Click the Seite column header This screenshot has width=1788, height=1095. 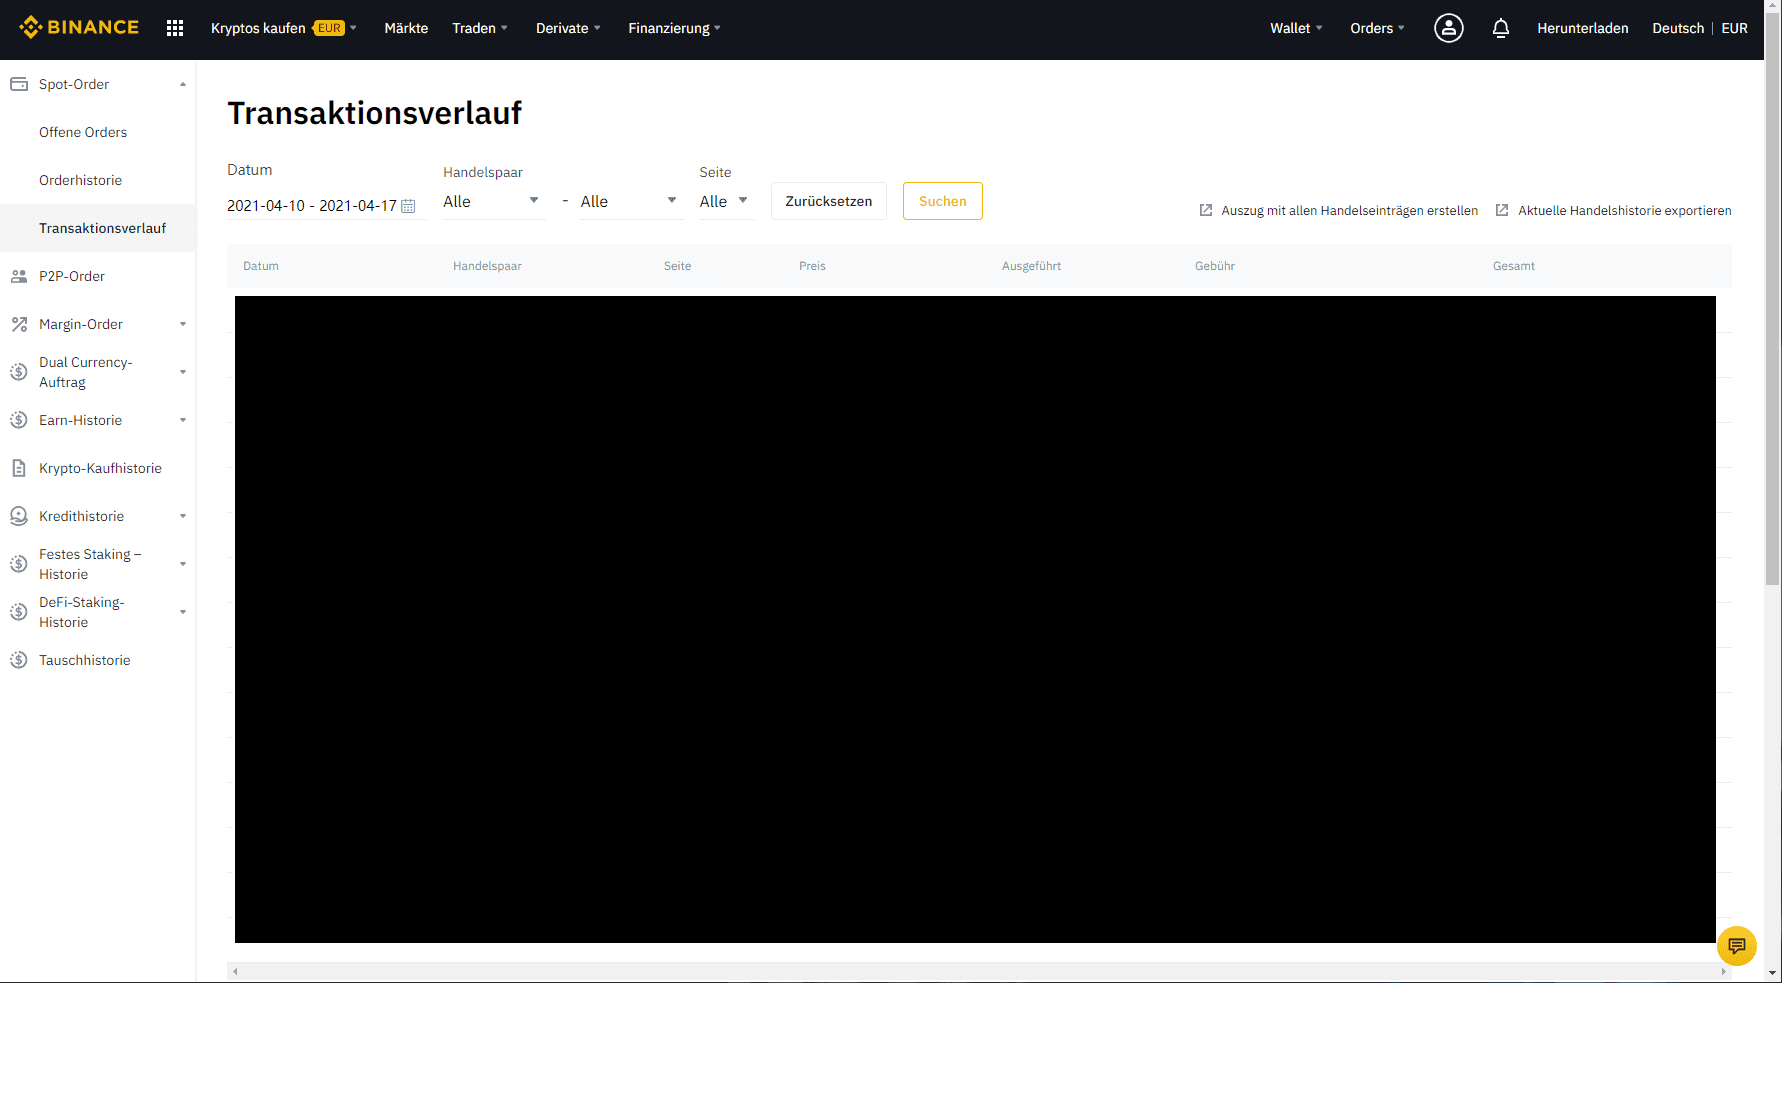coord(677,266)
